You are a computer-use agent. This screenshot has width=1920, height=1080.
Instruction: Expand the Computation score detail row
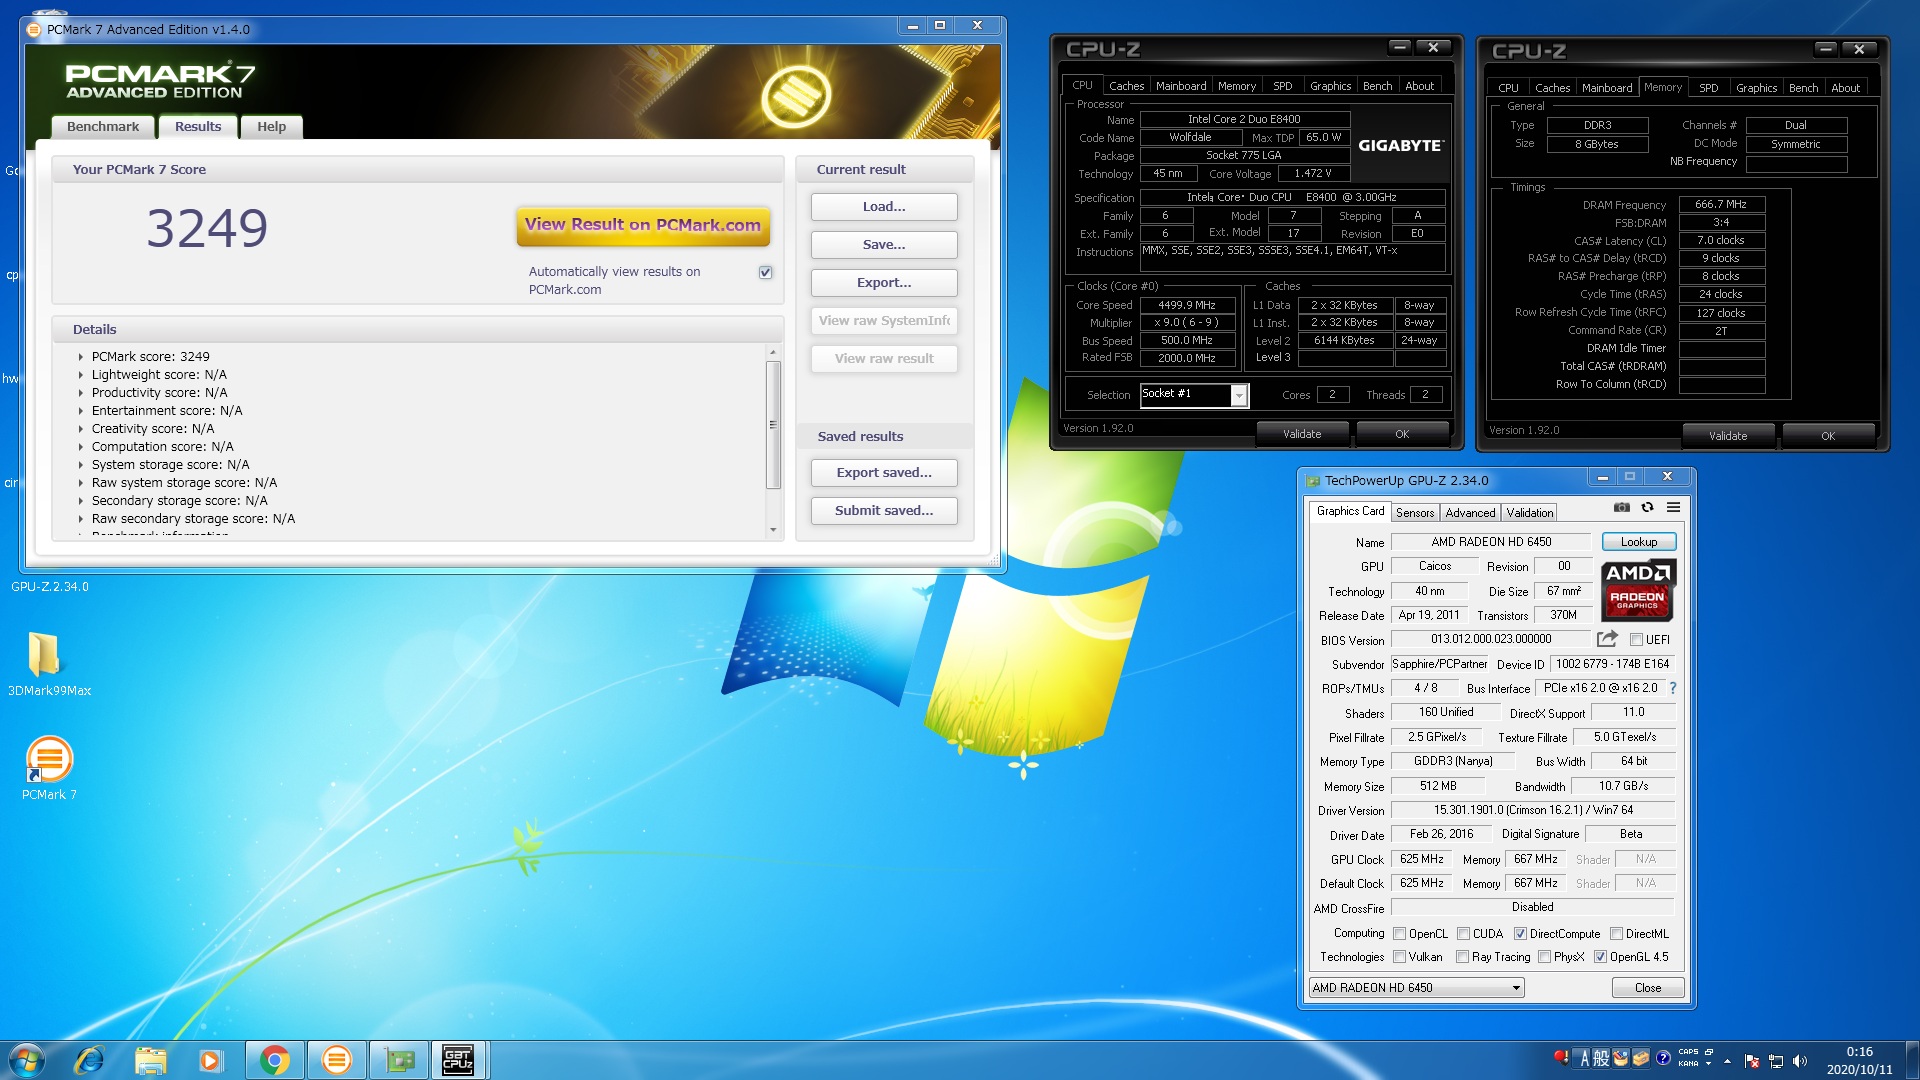point(81,447)
